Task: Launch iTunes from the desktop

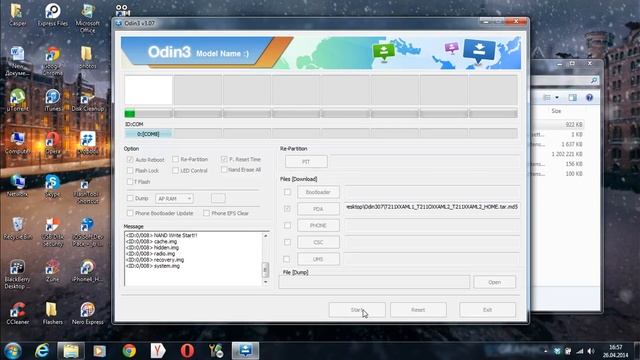Action: click(x=53, y=100)
